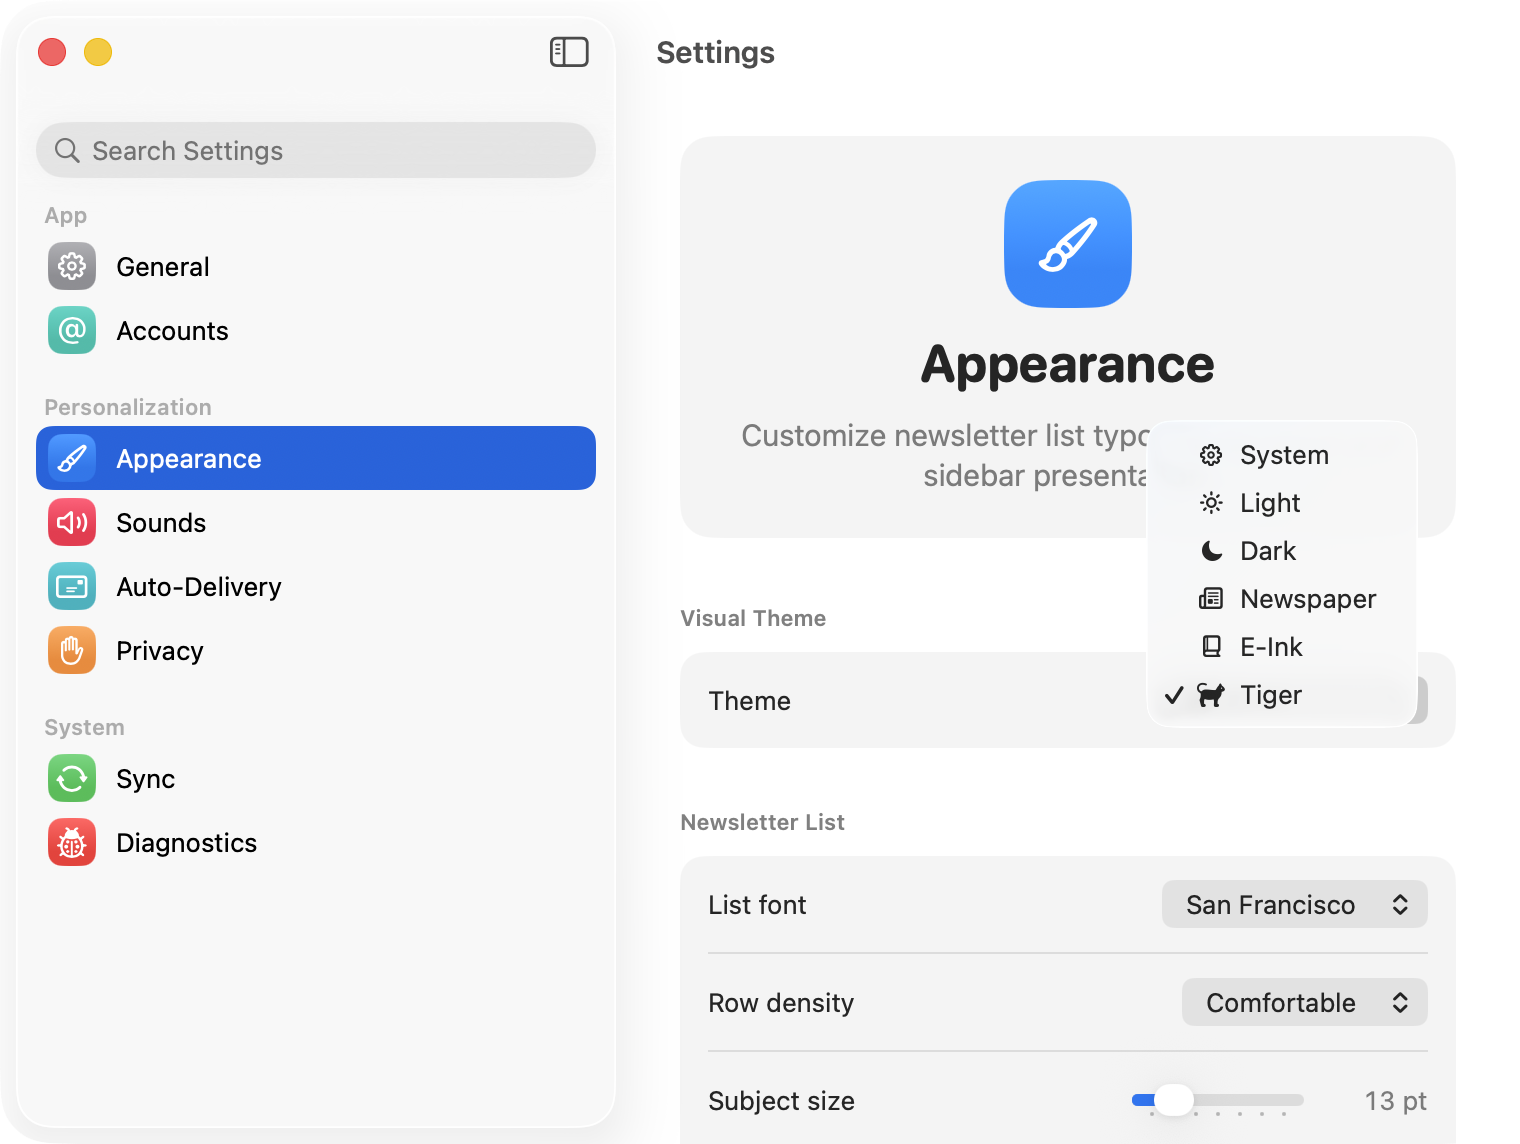Toggle the sidebar visibility button
The width and height of the screenshot is (1520, 1144).
click(569, 52)
